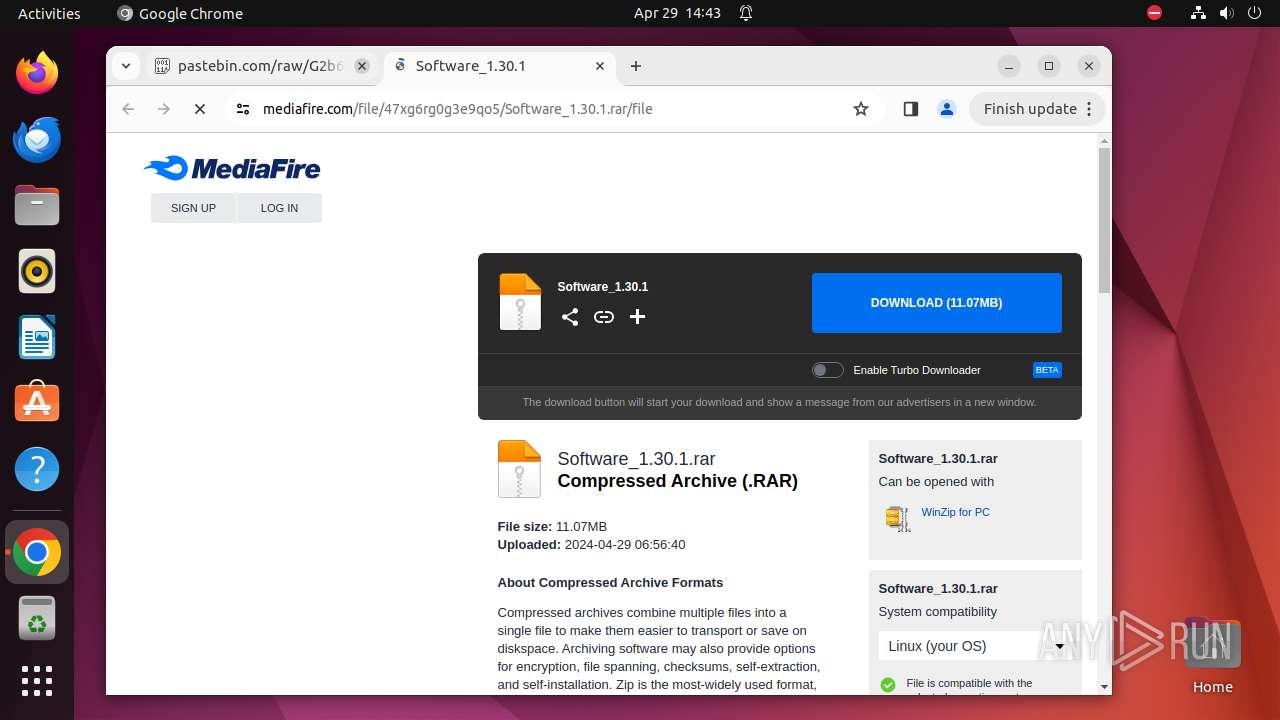
Task: Click the LOG IN button
Action: coord(279,208)
